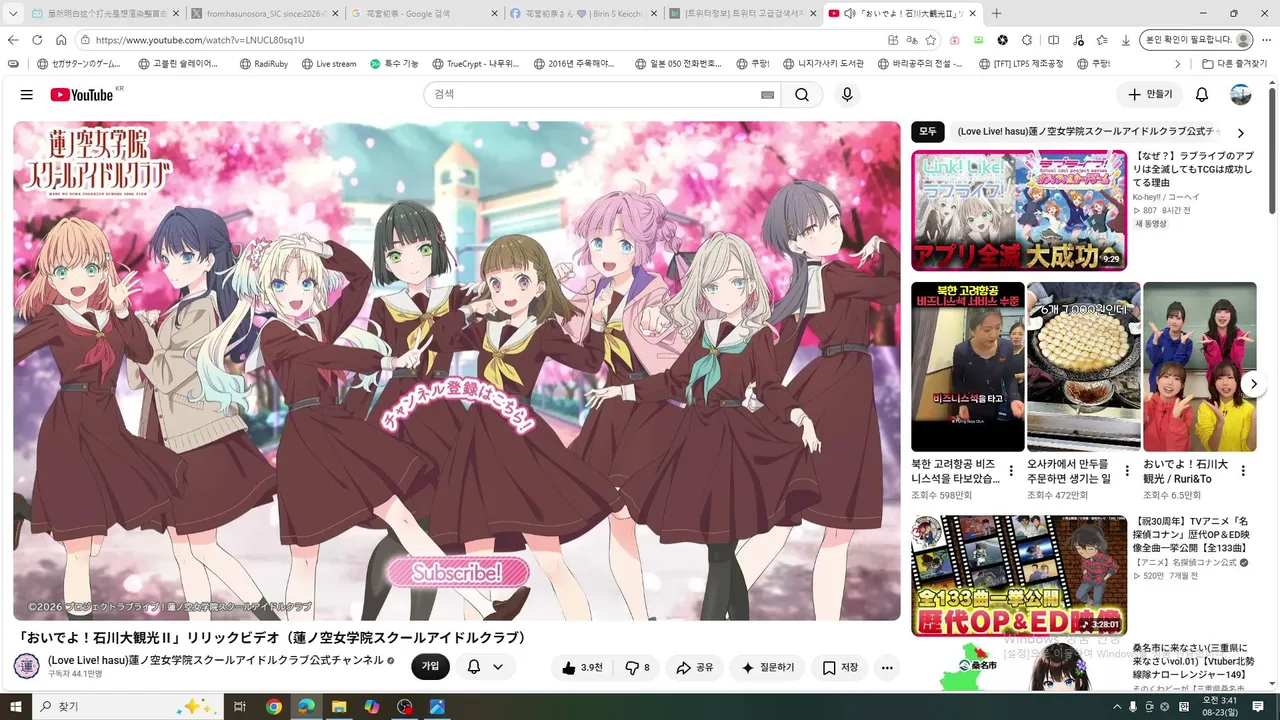Image resolution: width=1280 pixels, height=720 pixels.
Task: Open the アプリ全滅 大成功 video thumbnail
Action: tap(1019, 210)
